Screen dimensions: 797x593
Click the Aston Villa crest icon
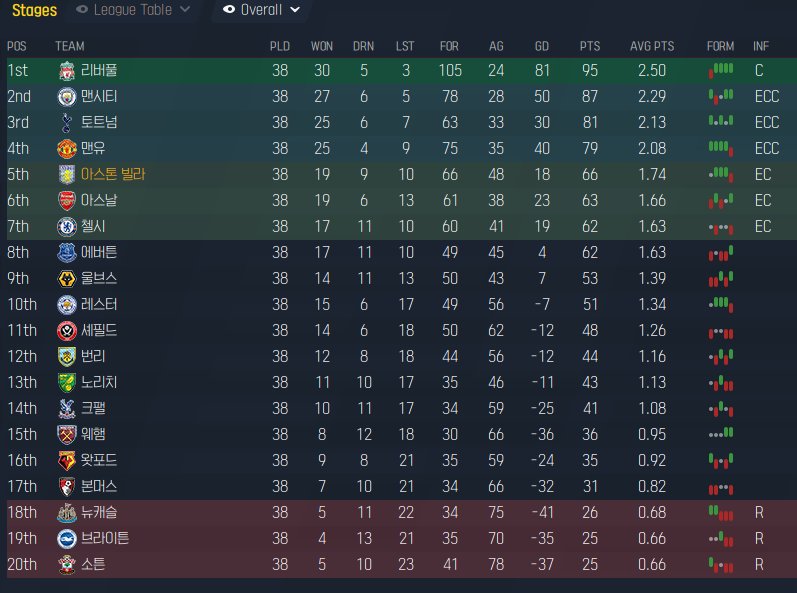tap(67, 175)
